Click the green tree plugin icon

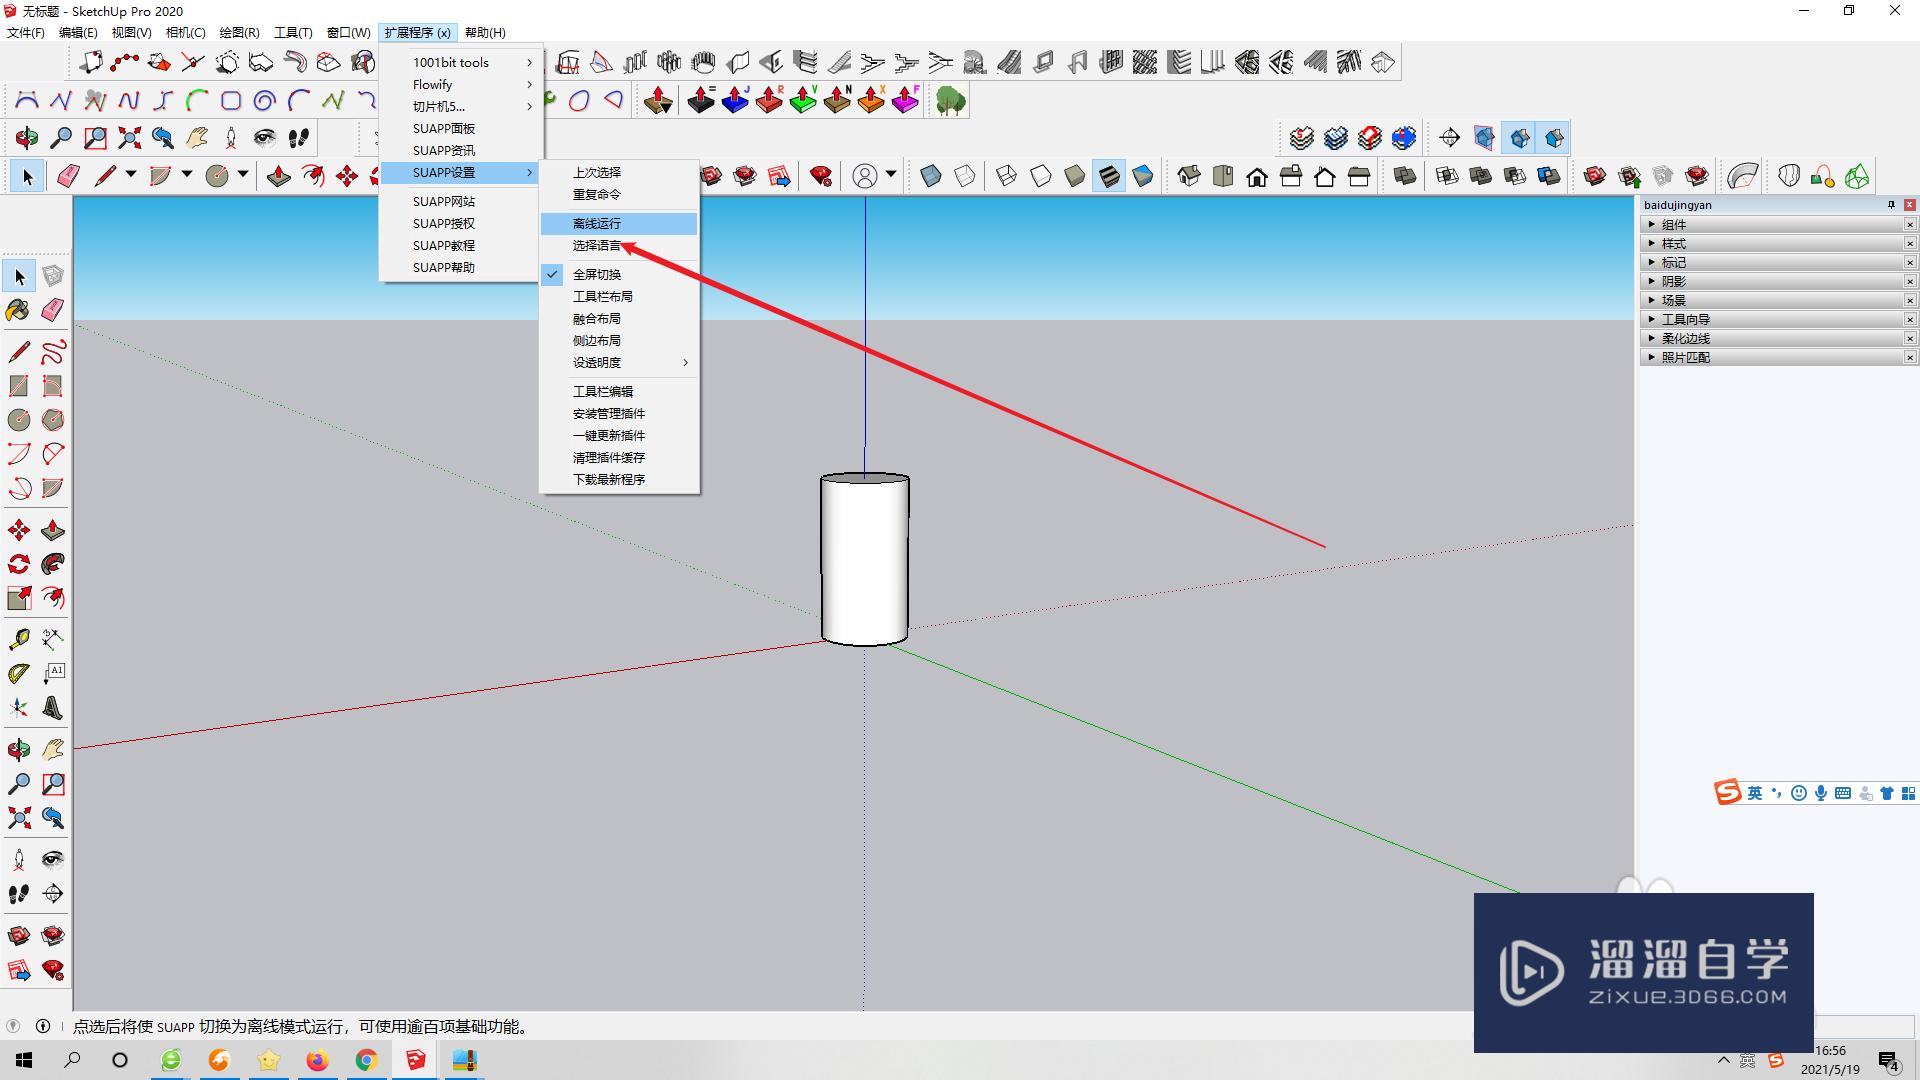[950, 101]
